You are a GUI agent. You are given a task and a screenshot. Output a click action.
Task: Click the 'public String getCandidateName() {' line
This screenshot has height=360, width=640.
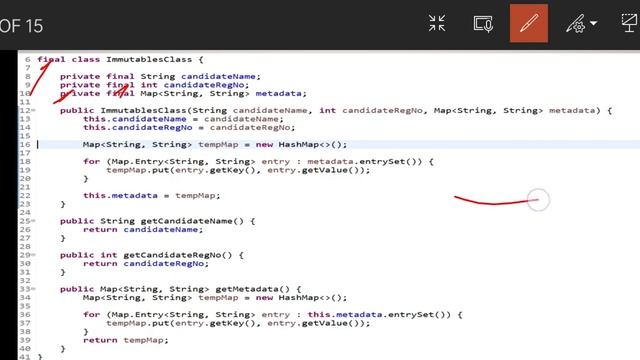(158, 221)
